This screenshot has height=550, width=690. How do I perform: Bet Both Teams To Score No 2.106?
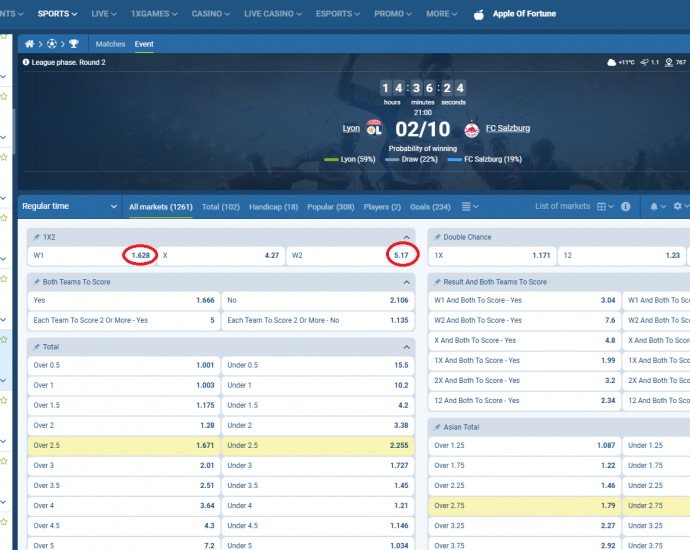pyautogui.click(x=318, y=301)
